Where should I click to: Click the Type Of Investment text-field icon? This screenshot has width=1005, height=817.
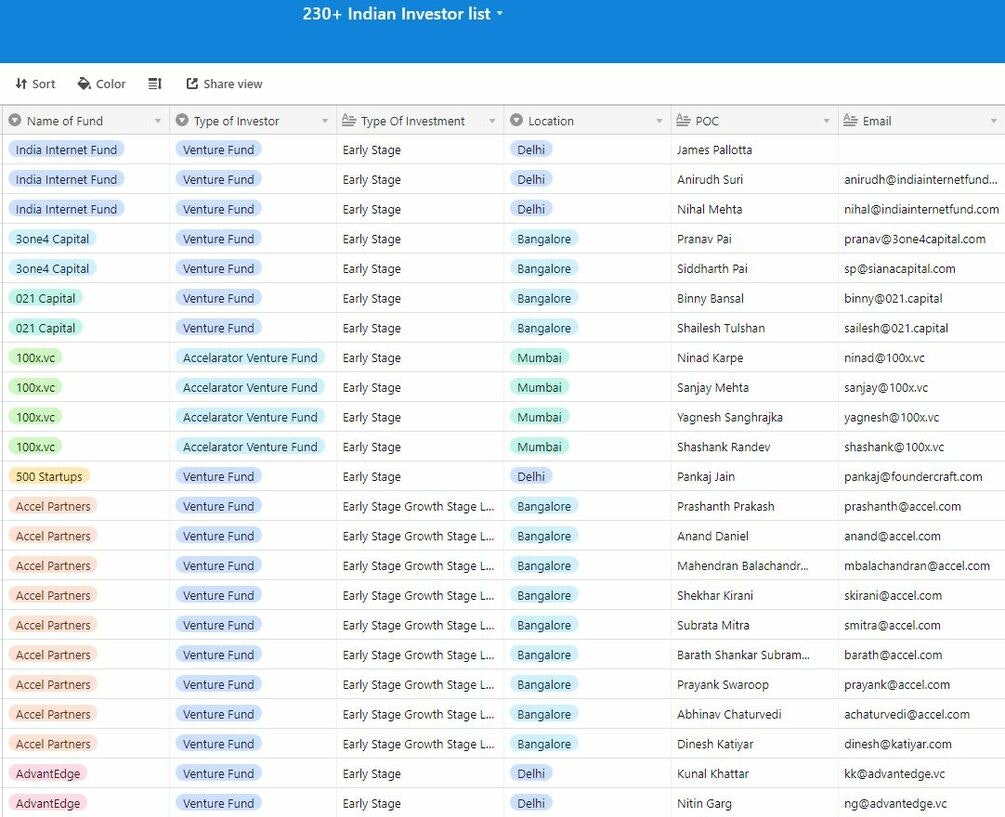tap(349, 120)
